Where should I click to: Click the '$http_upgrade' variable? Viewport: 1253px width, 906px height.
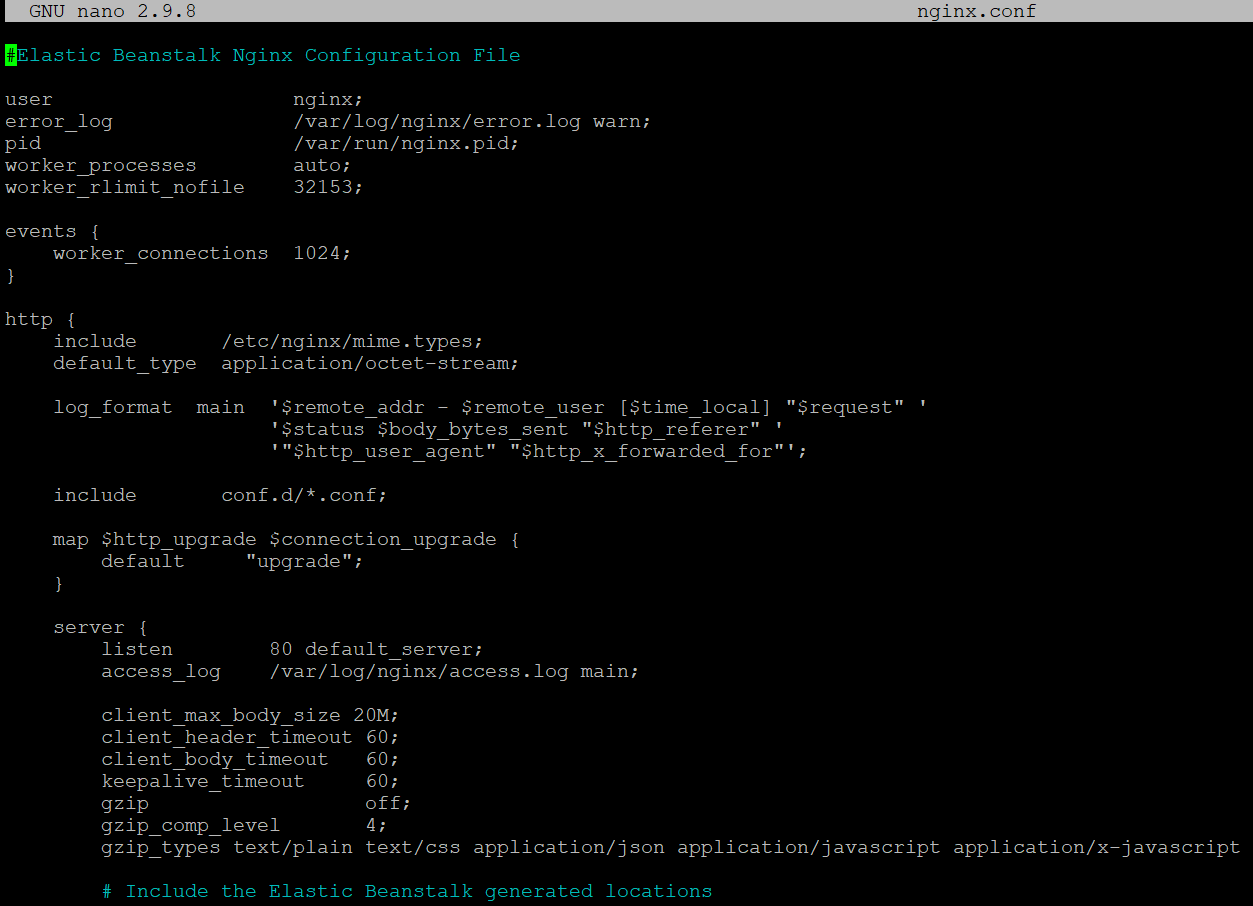click(179, 539)
